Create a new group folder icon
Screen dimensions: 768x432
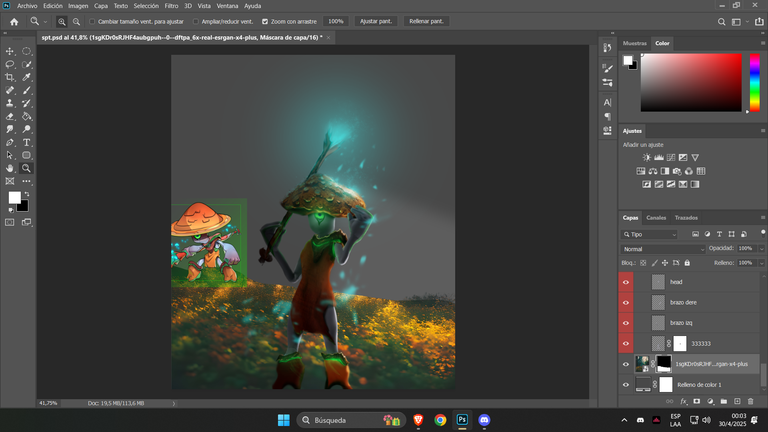click(x=724, y=401)
